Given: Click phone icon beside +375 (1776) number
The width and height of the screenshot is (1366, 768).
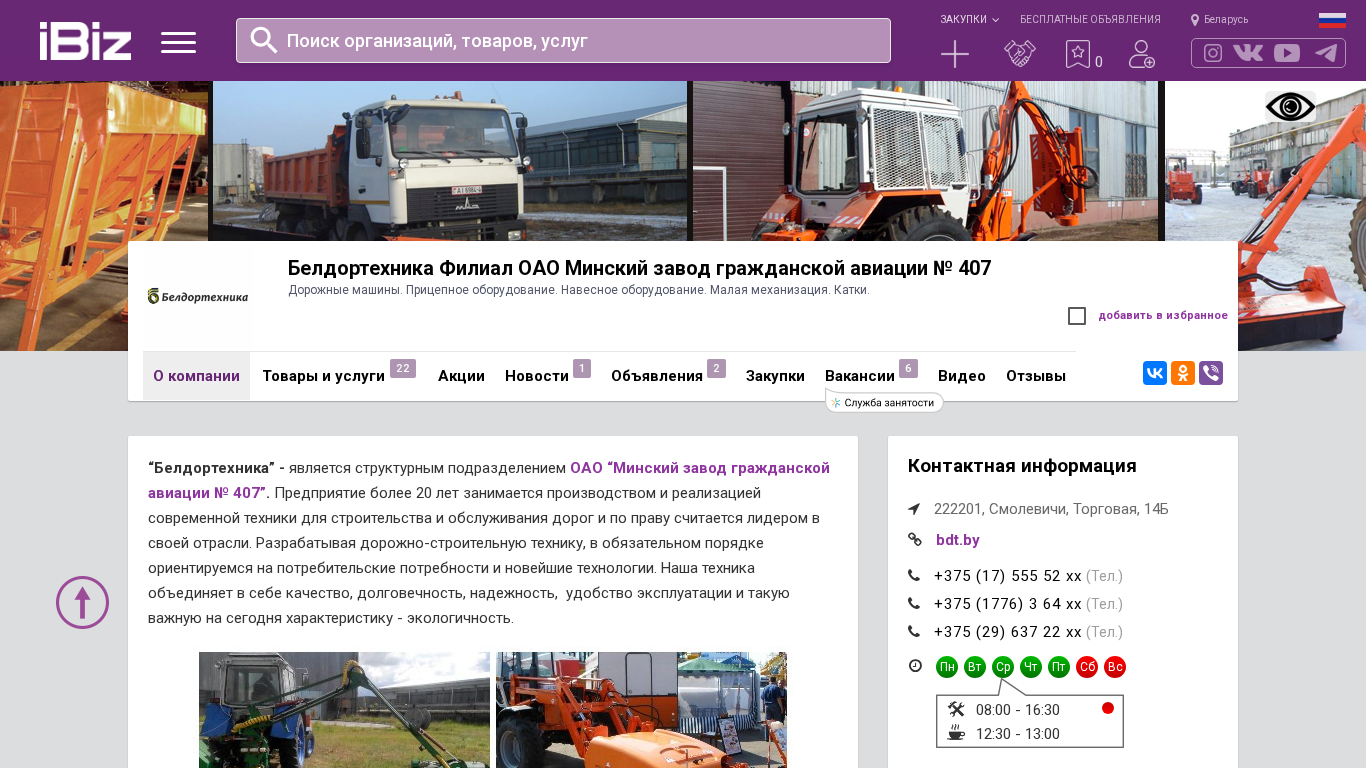Looking at the screenshot, I should [x=914, y=604].
